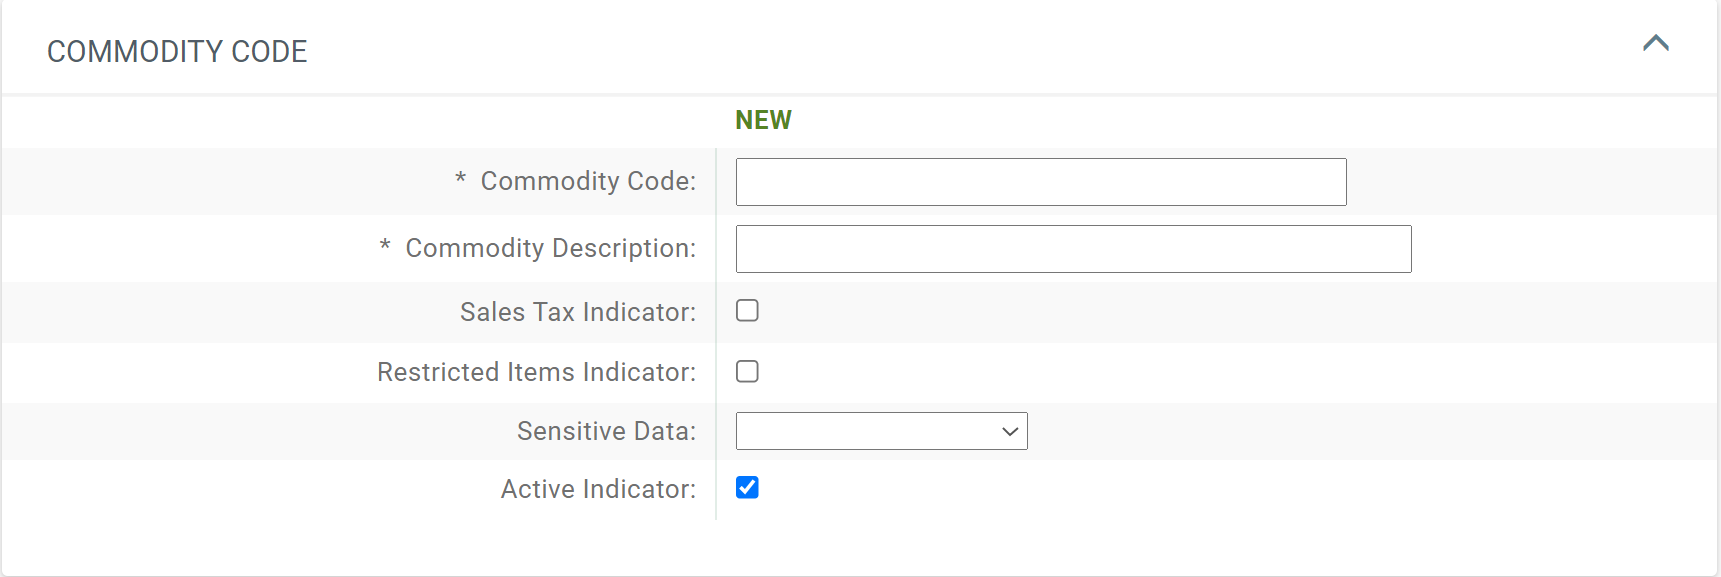1721x577 pixels.
Task: Focus the Commodity Description text box
Action: tap(1072, 248)
